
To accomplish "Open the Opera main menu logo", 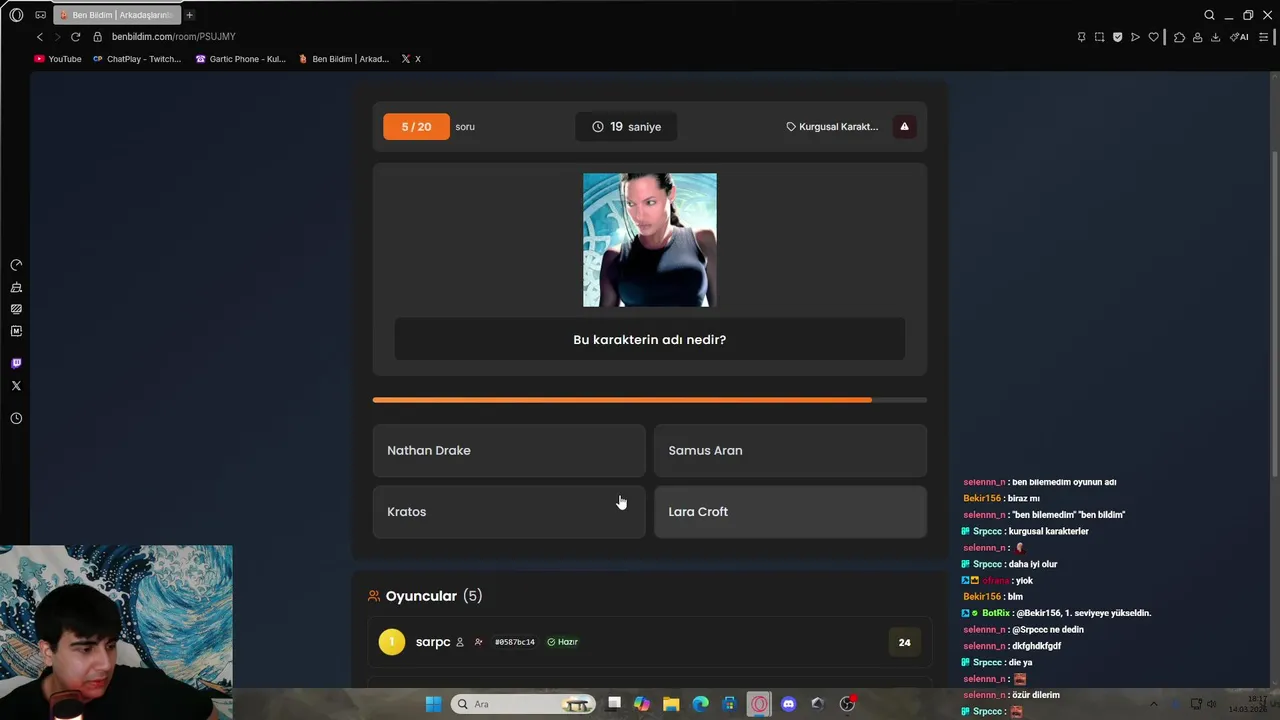I will pyautogui.click(x=16, y=15).
